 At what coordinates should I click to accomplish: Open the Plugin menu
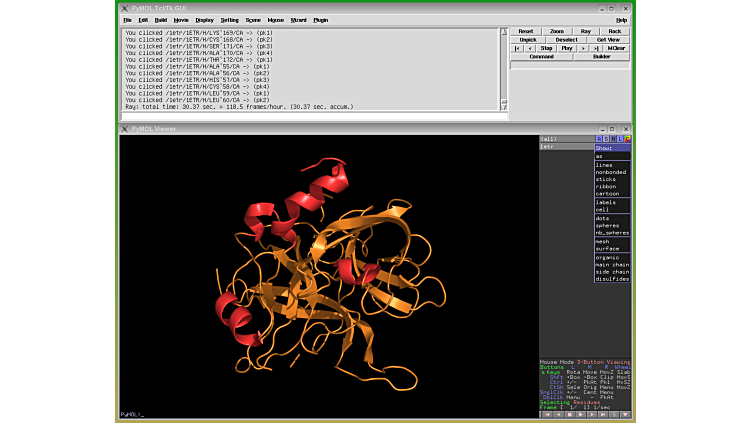(320, 20)
